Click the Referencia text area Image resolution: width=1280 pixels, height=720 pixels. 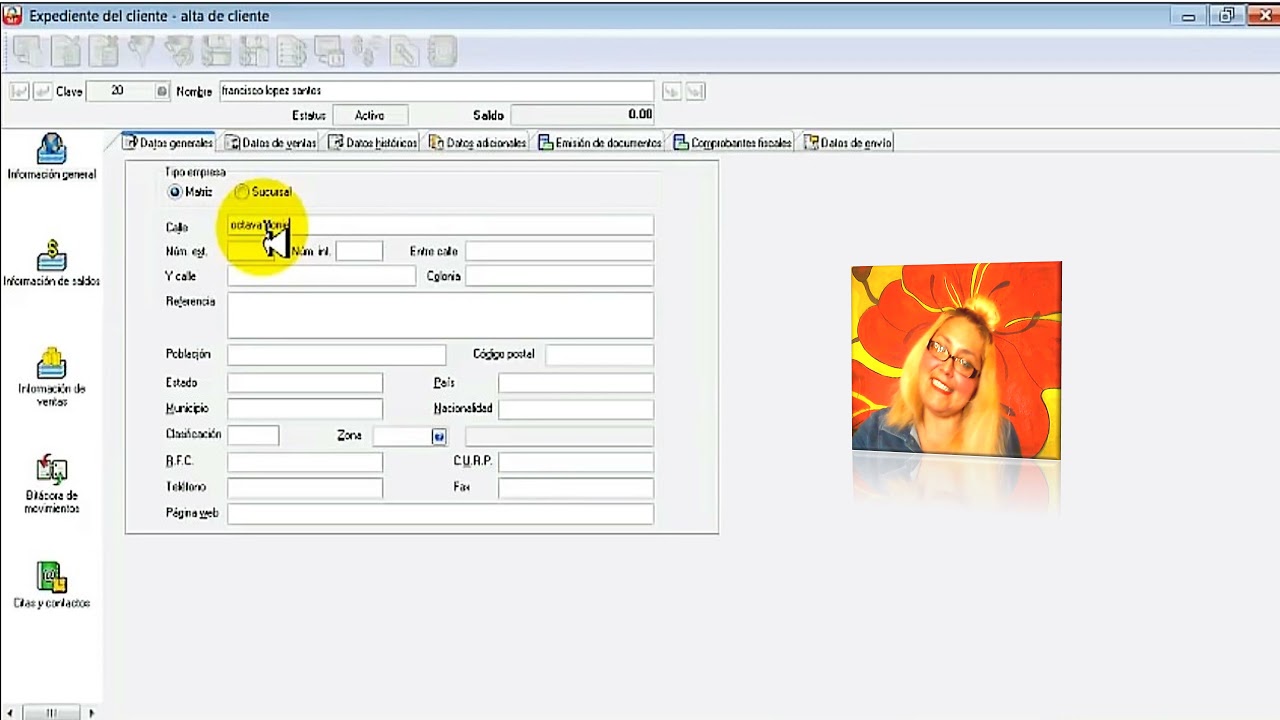click(440, 316)
